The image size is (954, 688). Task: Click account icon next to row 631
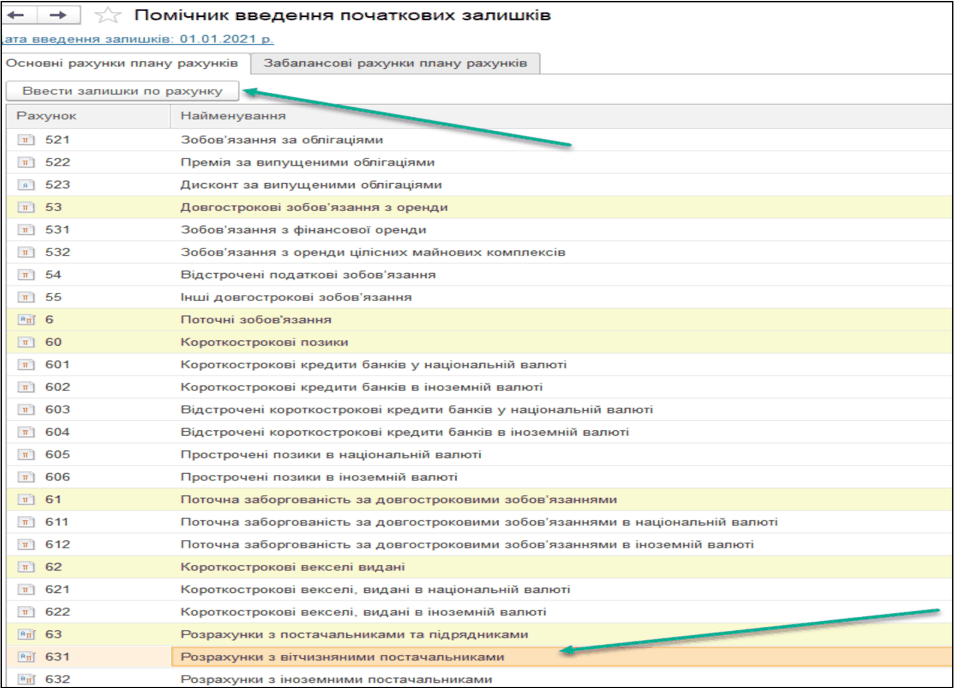click(x=27, y=657)
